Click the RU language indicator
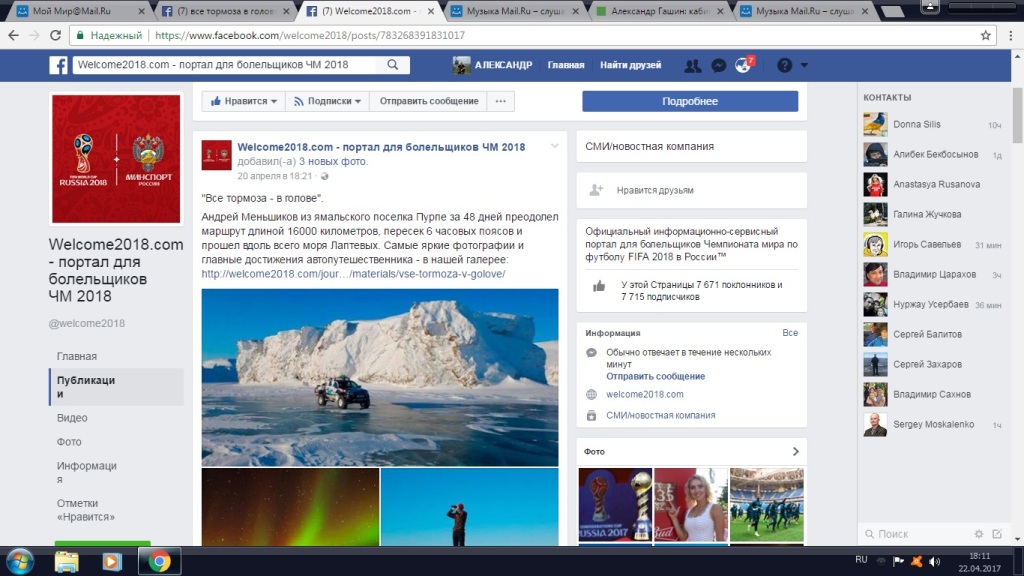 pos(861,560)
